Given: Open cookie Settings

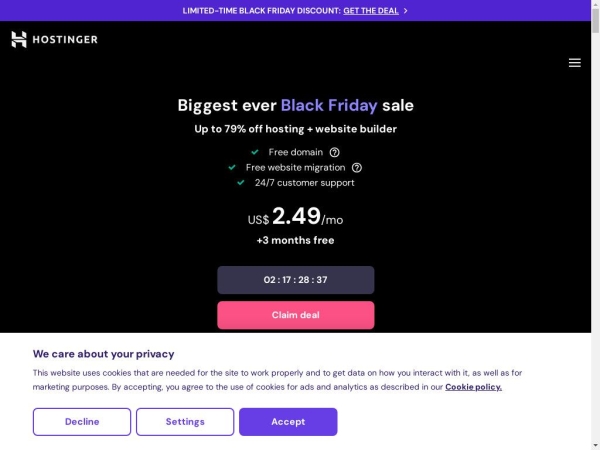Looking at the screenshot, I should tap(185, 422).
